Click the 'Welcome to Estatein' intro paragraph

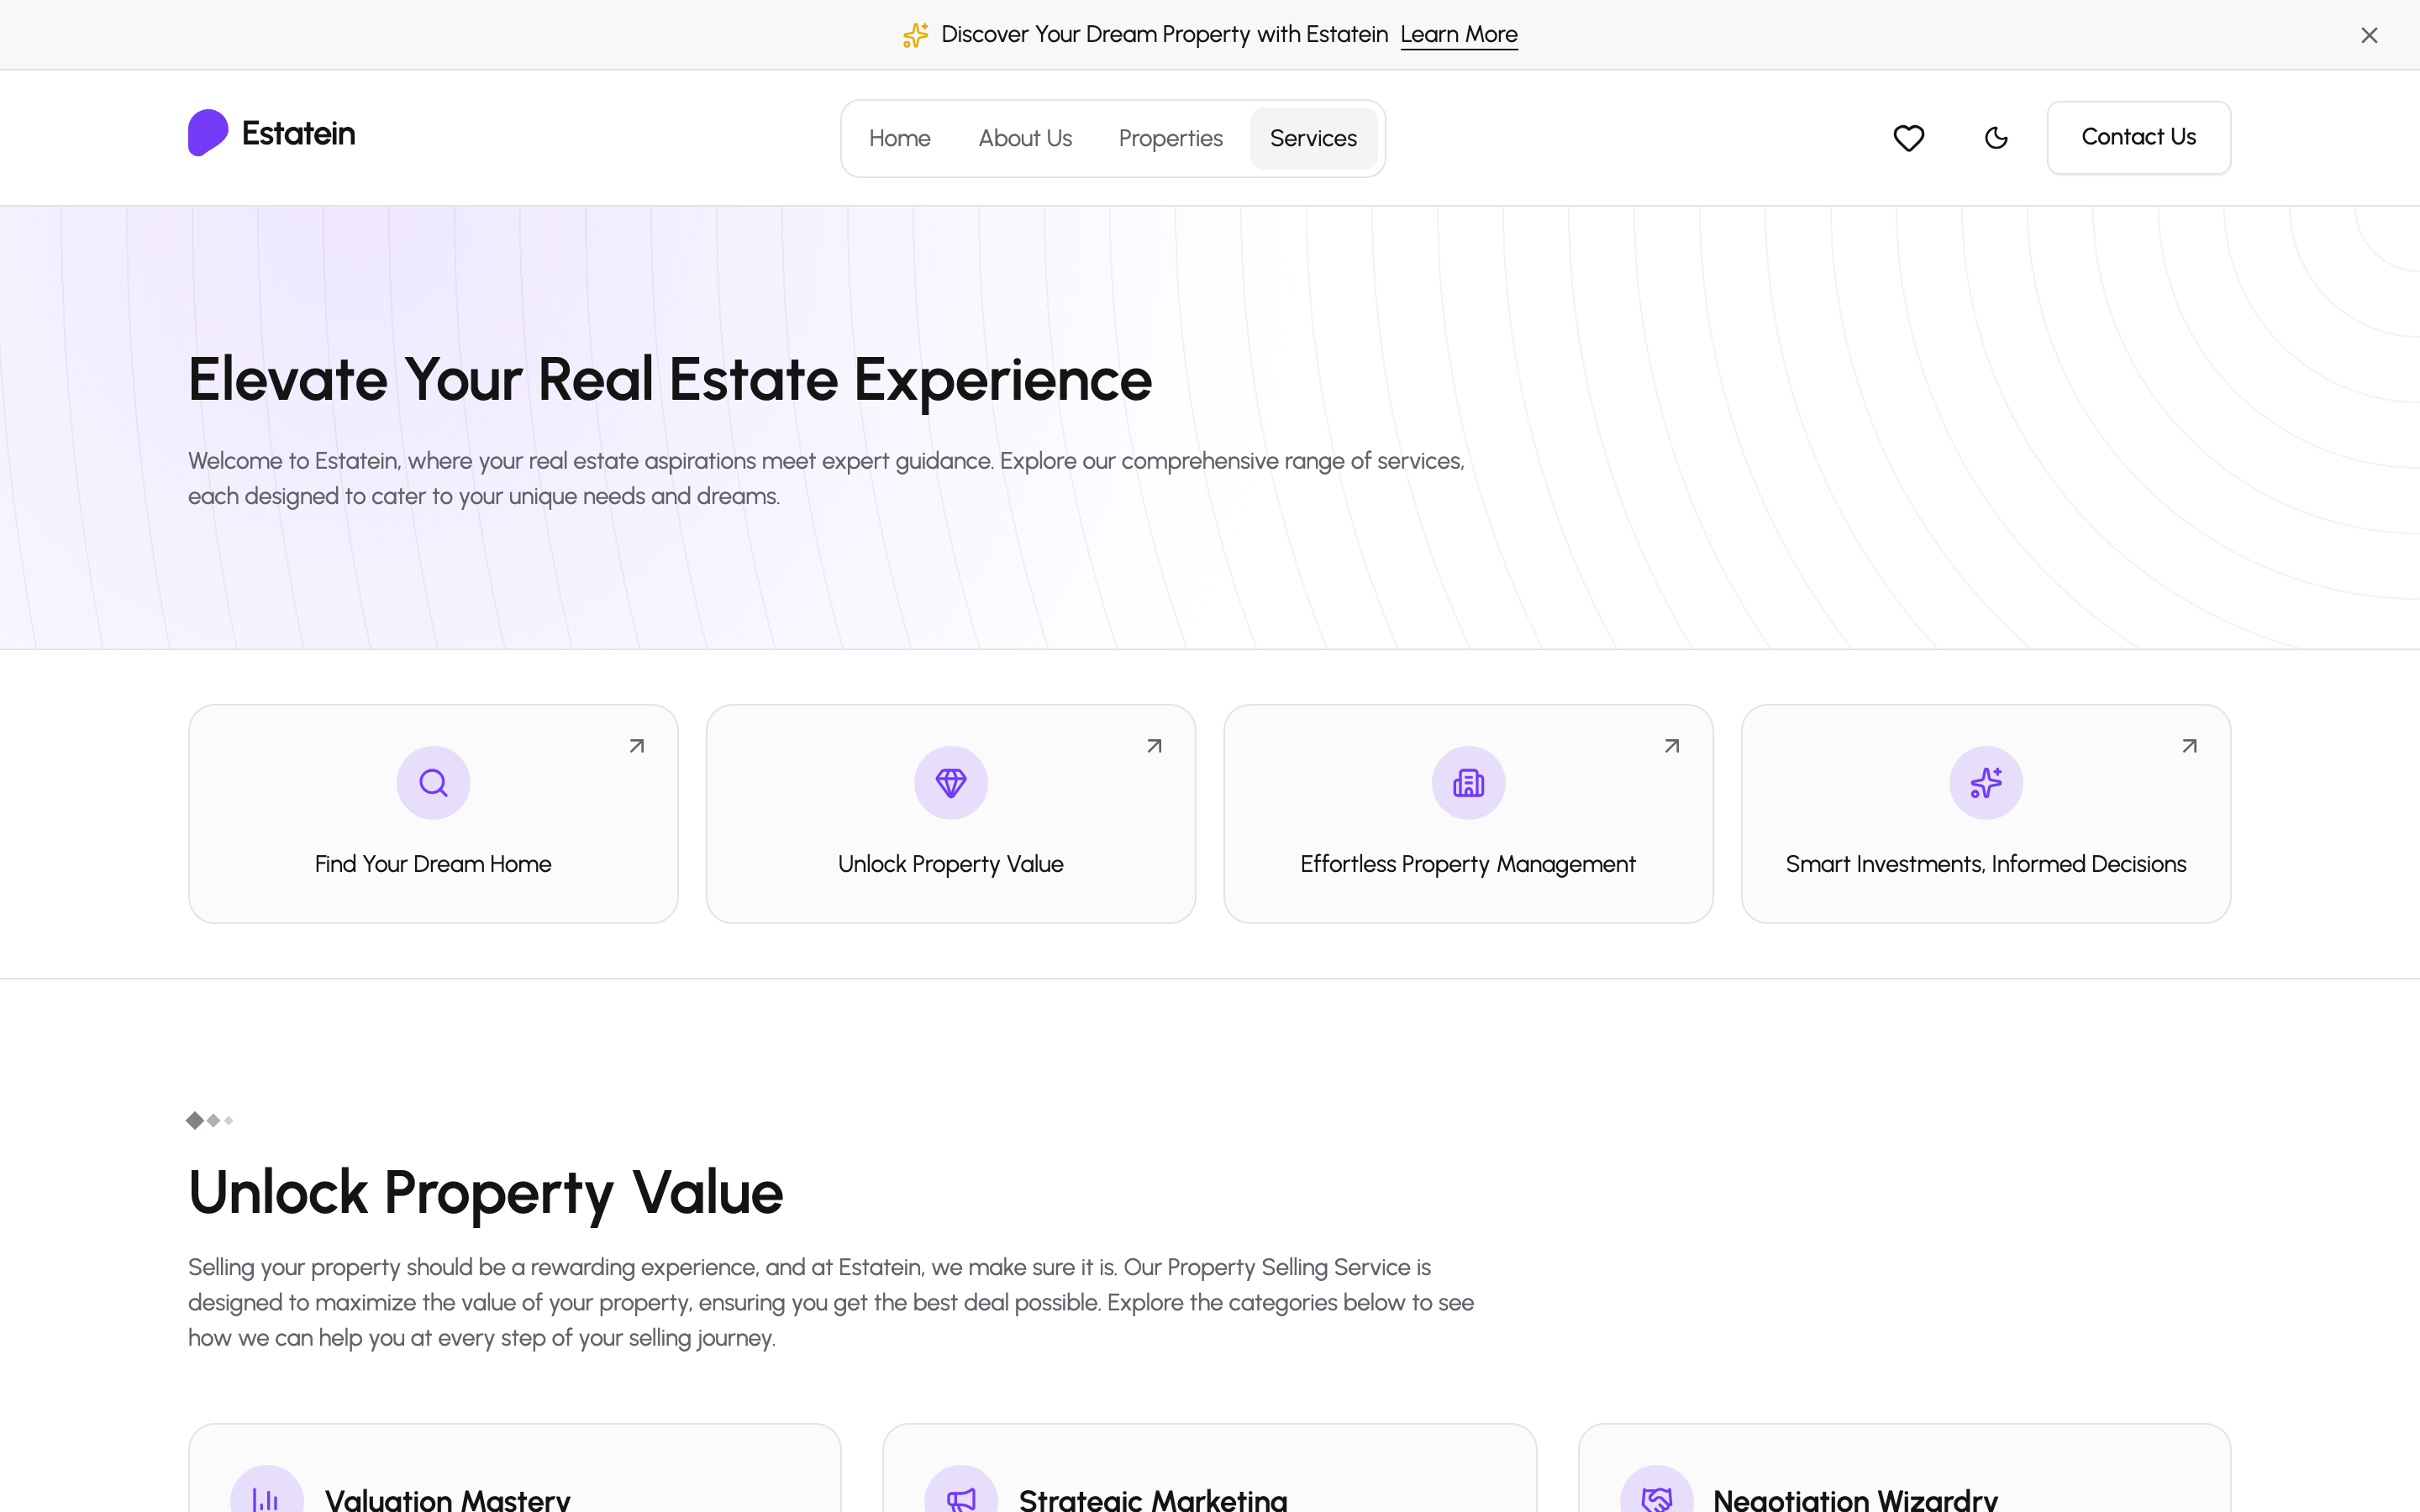point(826,478)
